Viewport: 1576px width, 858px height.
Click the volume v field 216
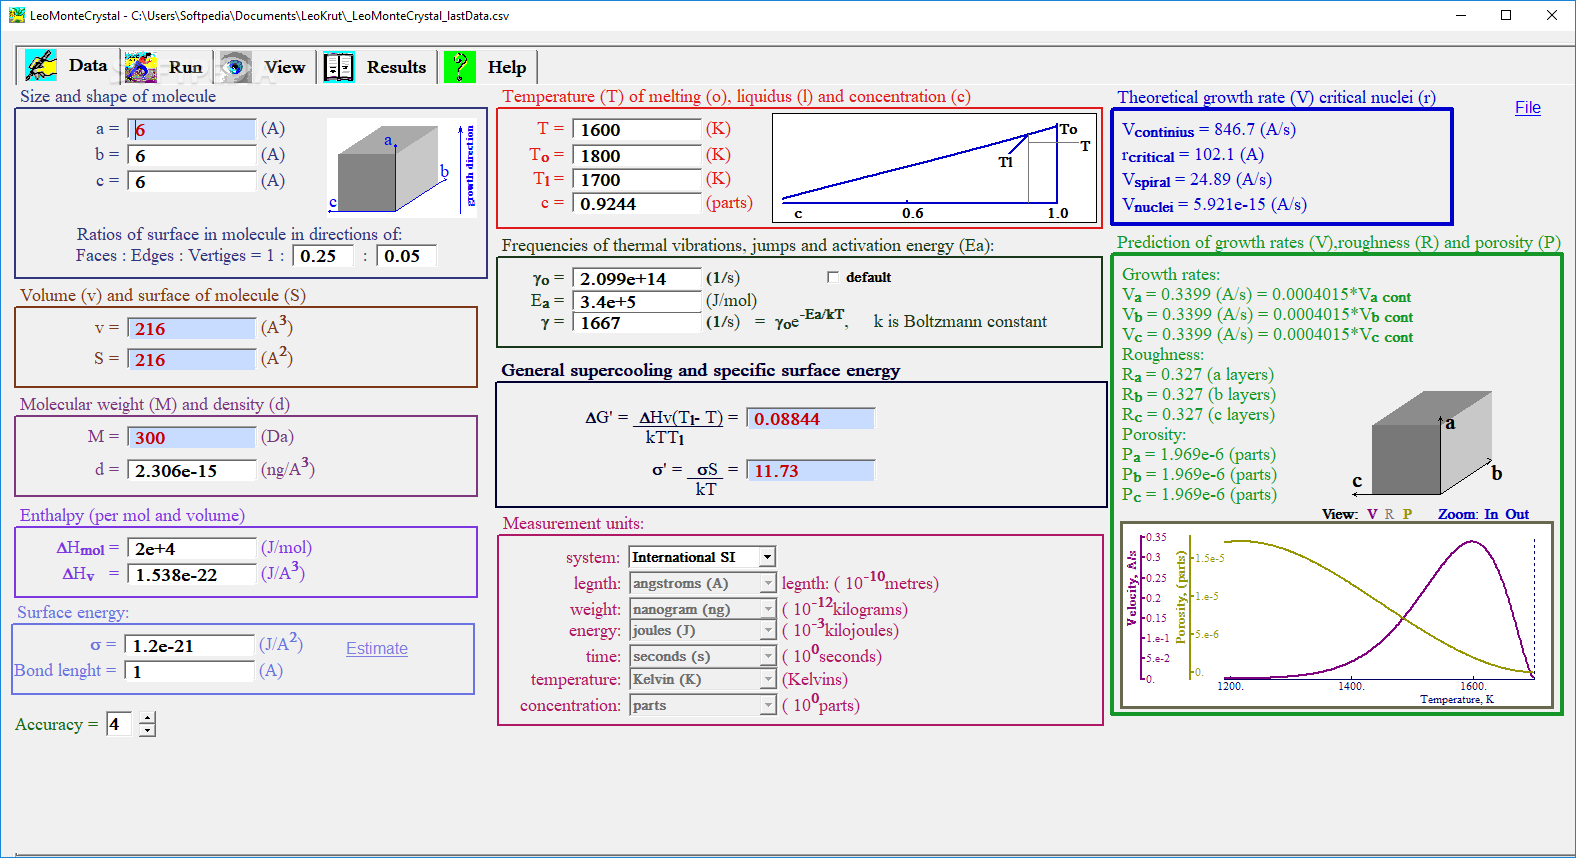[x=192, y=329]
